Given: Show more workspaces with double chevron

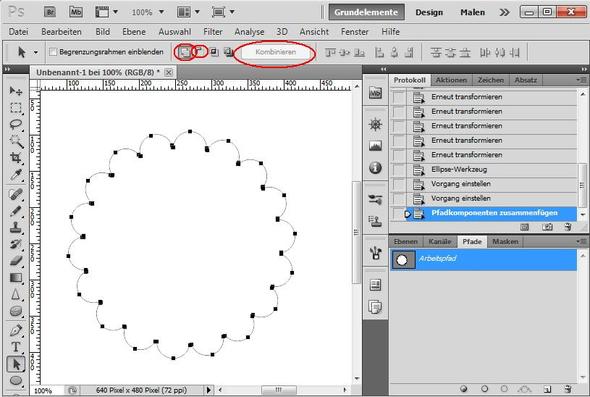Looking at the screenshot, I should tap(504, 12).
